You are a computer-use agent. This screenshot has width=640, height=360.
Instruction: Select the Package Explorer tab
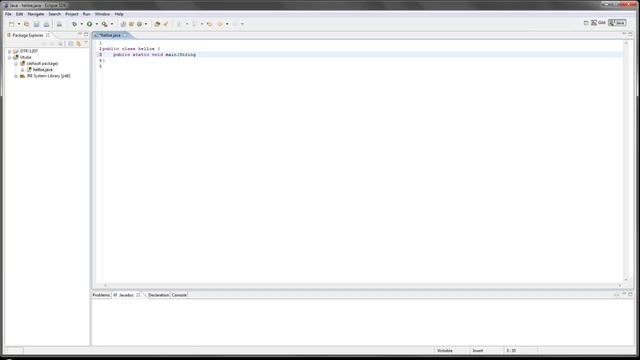point(27,36)
